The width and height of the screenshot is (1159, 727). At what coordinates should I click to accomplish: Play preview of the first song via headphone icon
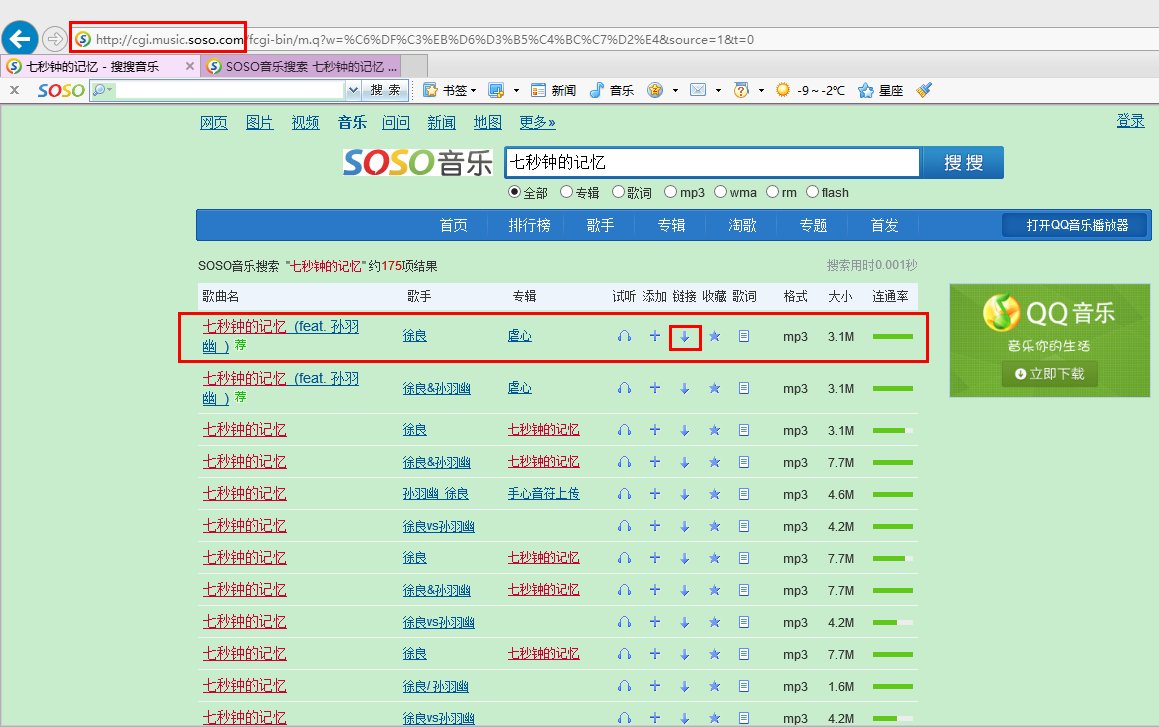click(x=624, y=337)
